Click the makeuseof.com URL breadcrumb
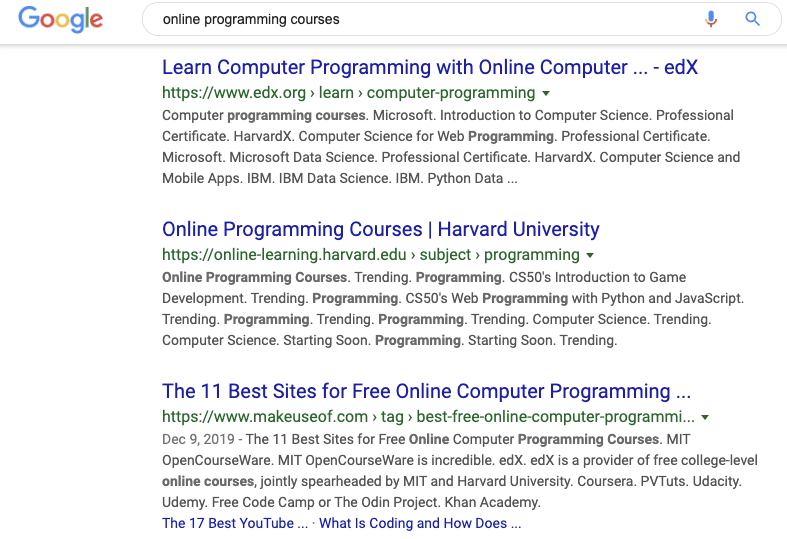This screenshot has height=539, width=787. [x=428, y=417]
